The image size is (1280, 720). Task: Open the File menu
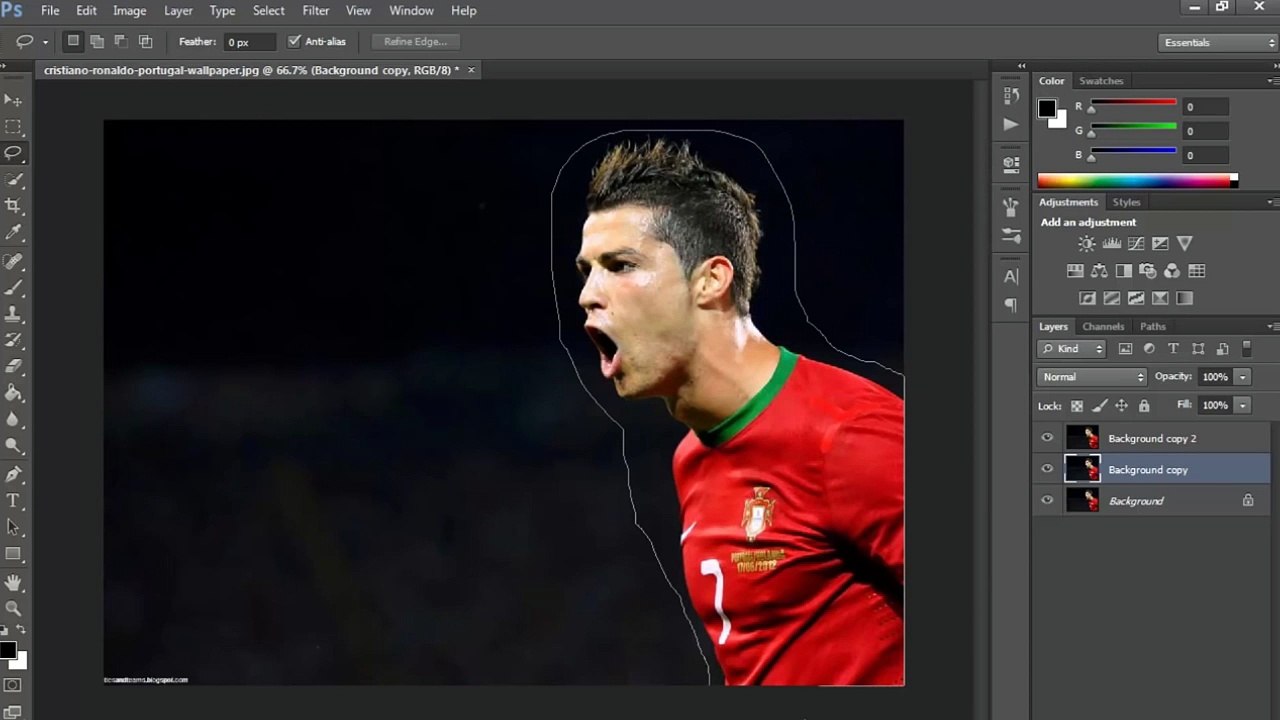tap(50, 10)
